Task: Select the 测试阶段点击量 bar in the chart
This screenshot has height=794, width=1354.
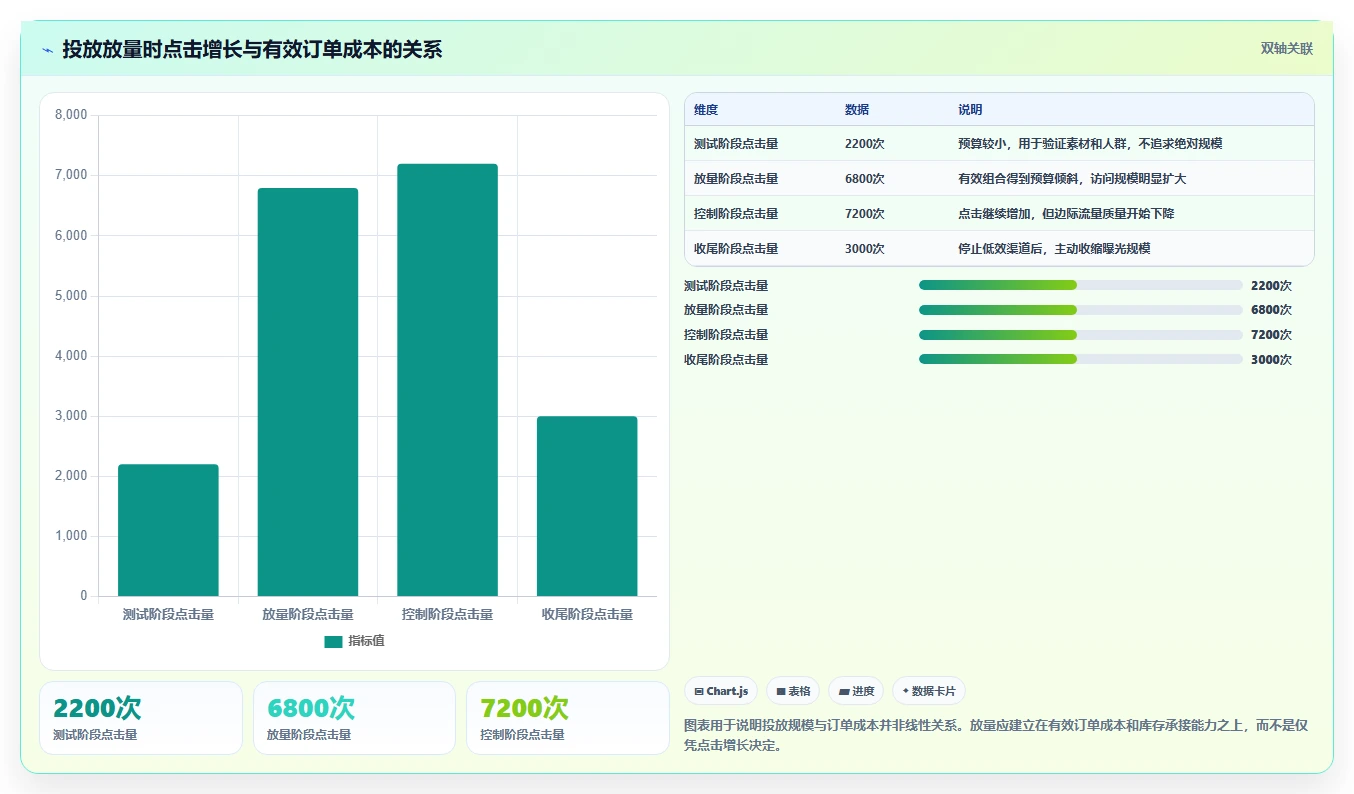Action: (x=168, y=530)
